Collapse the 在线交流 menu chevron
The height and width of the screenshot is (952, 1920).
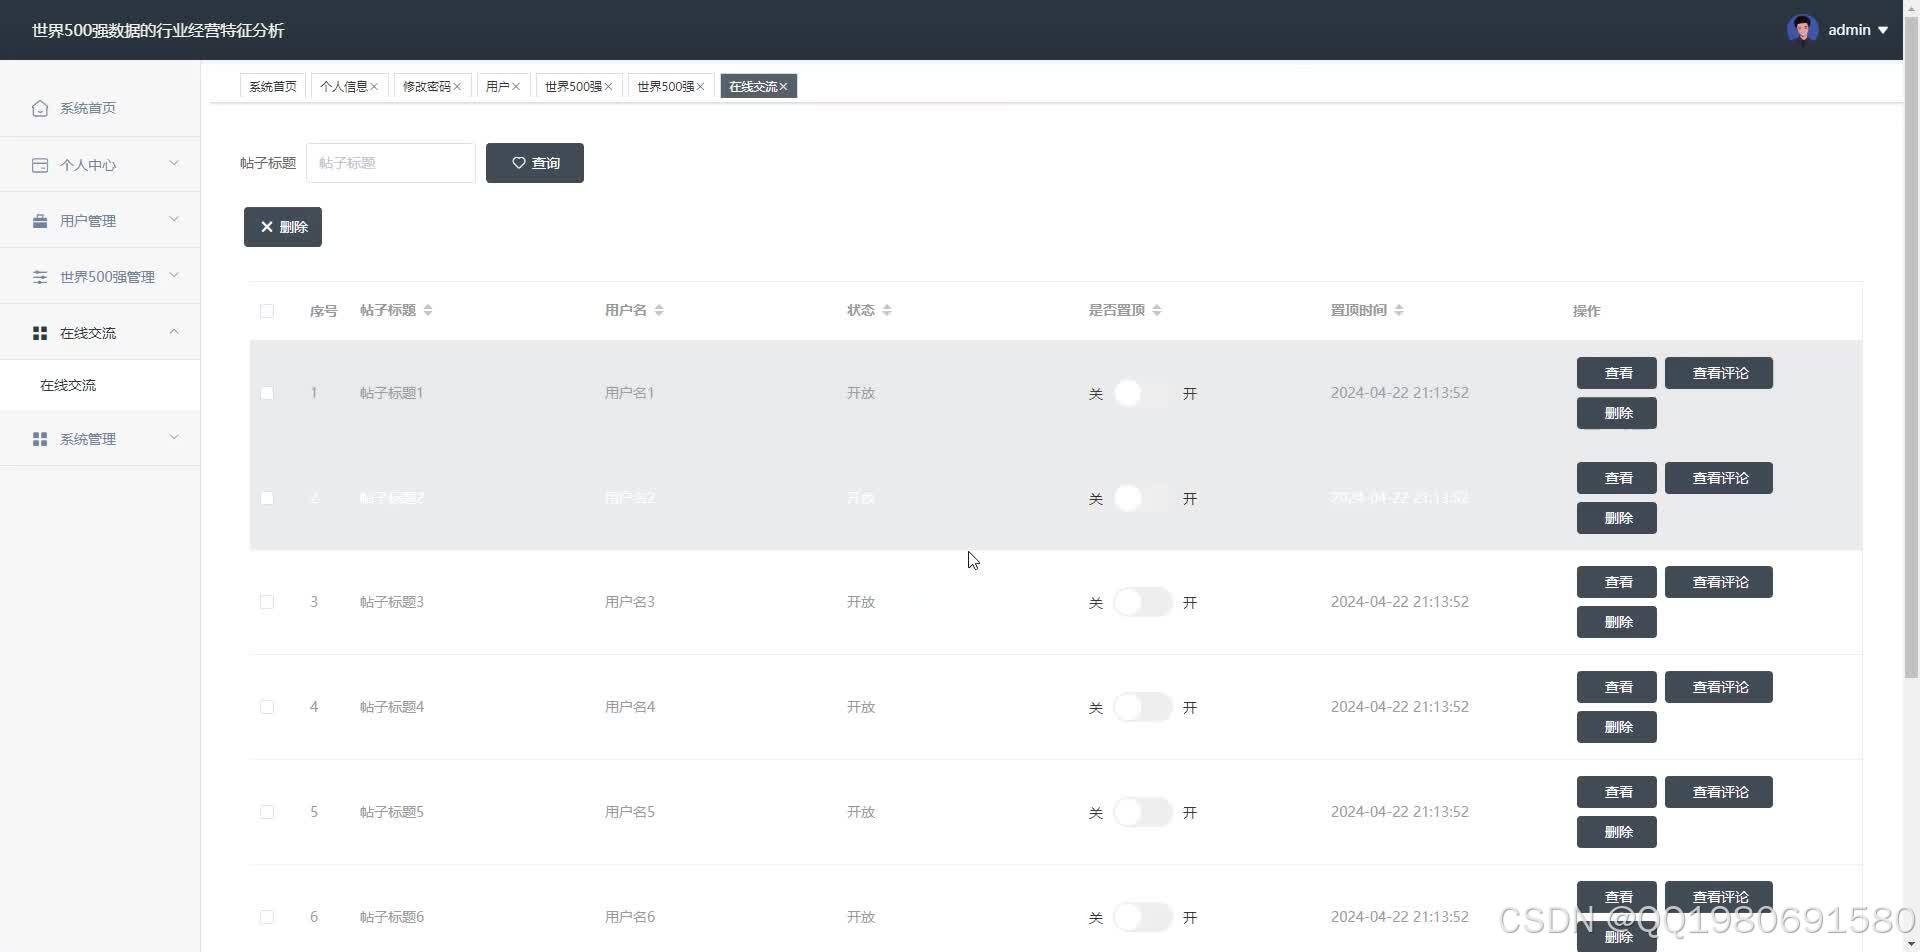click(174, 331)
